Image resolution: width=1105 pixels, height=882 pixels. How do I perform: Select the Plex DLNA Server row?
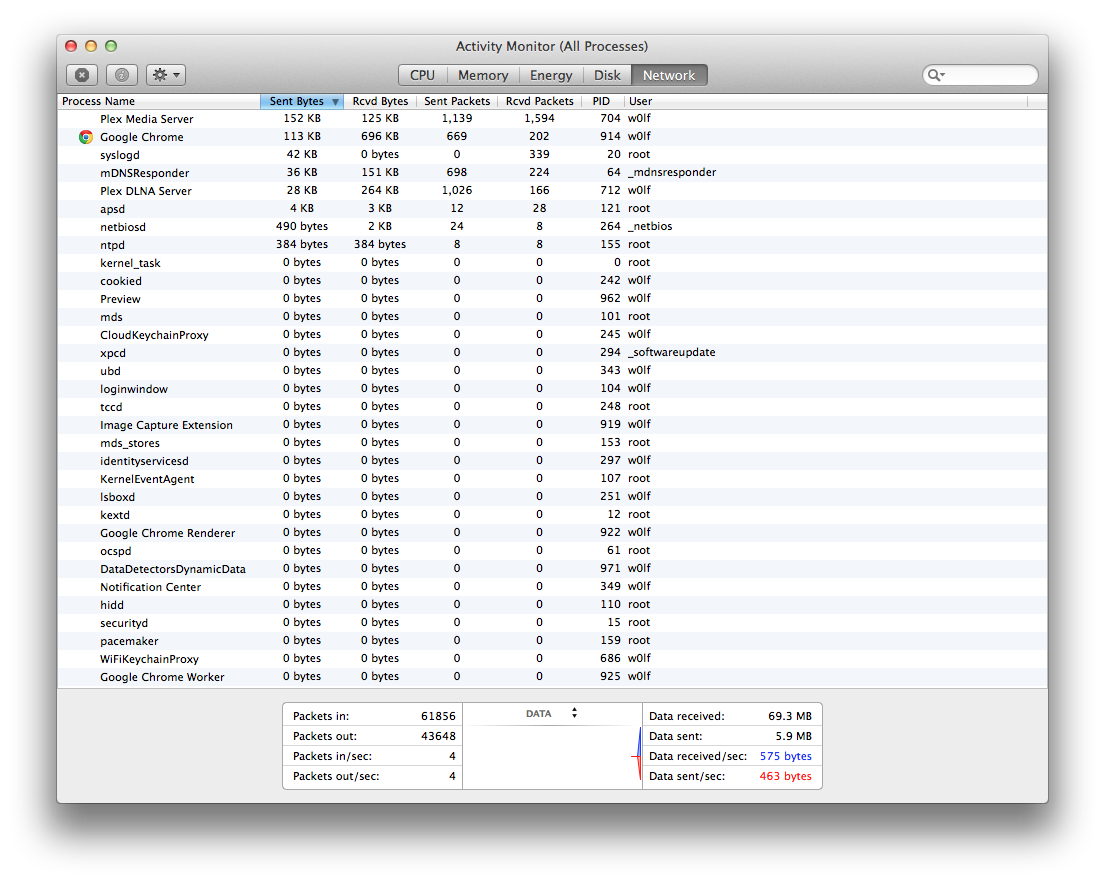coord(552,190)
